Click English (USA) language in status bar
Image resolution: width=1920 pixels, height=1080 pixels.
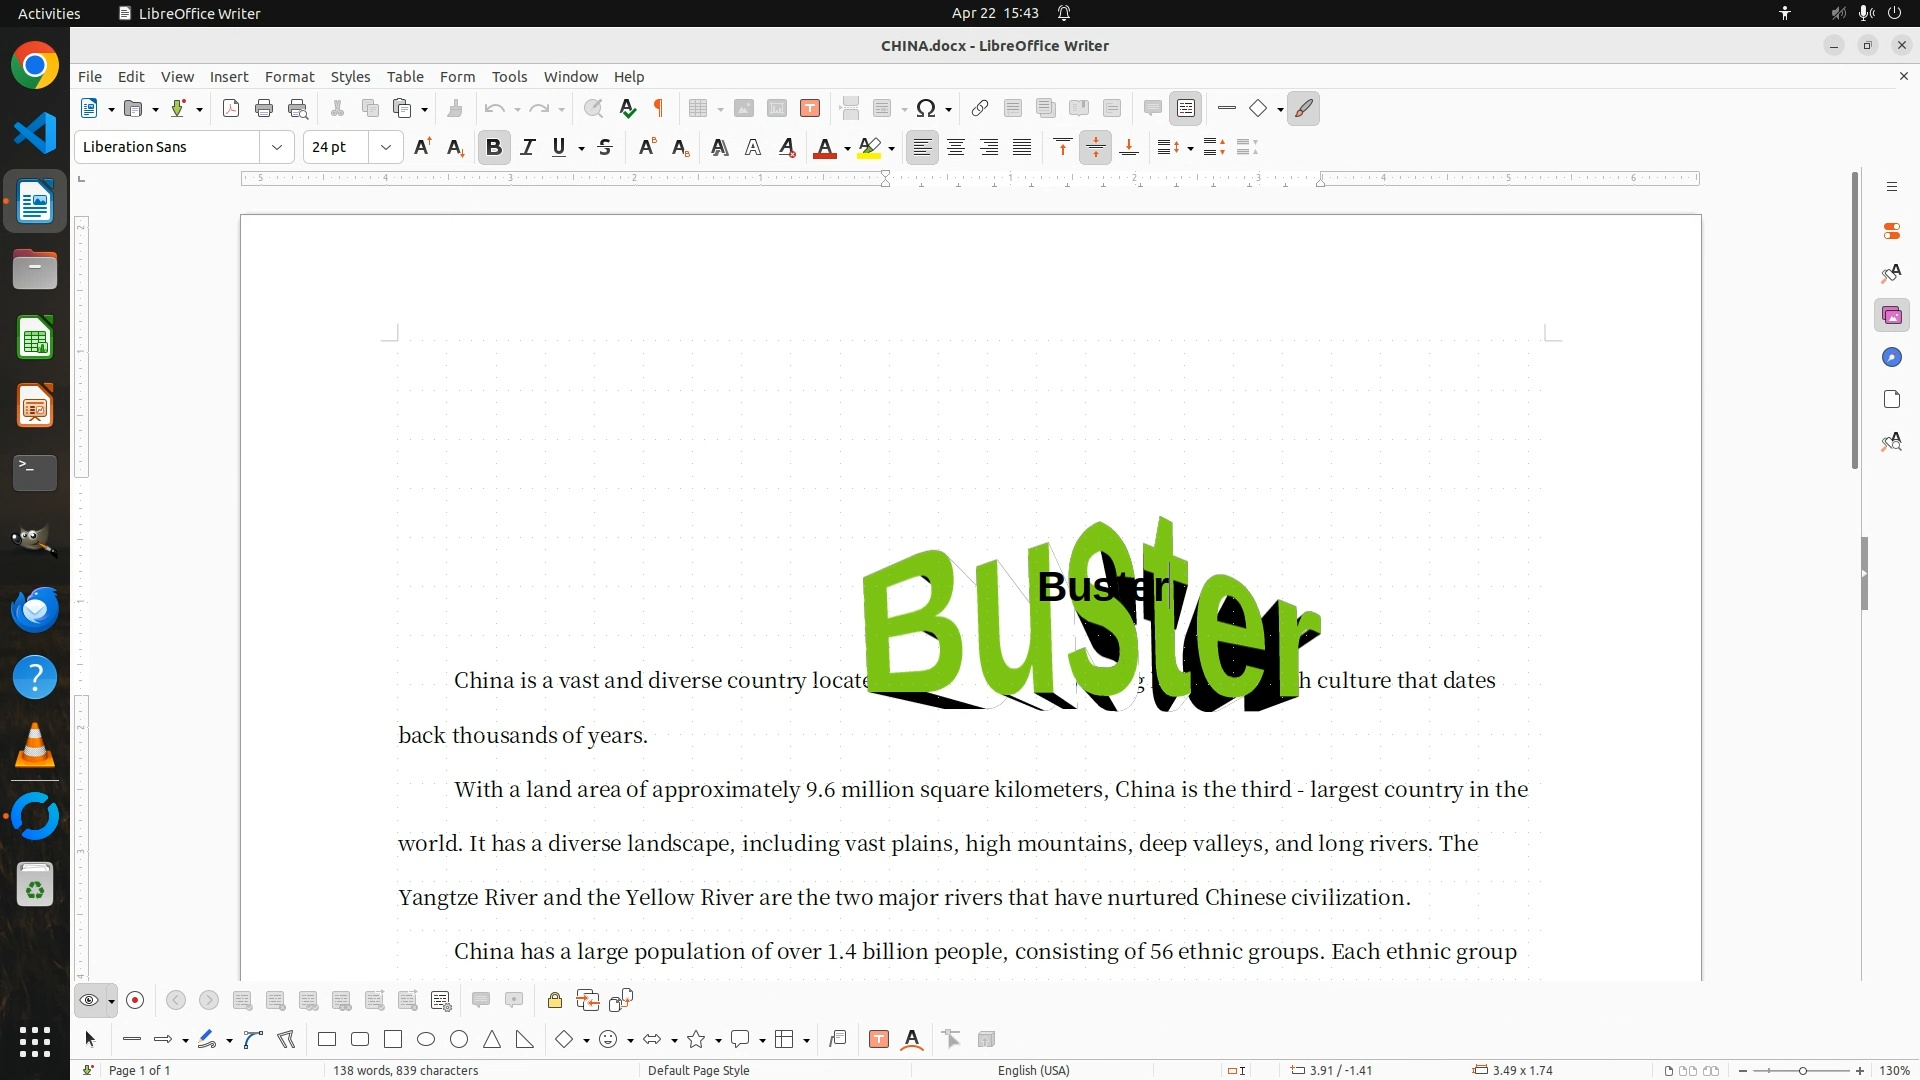point(1033,1070)
